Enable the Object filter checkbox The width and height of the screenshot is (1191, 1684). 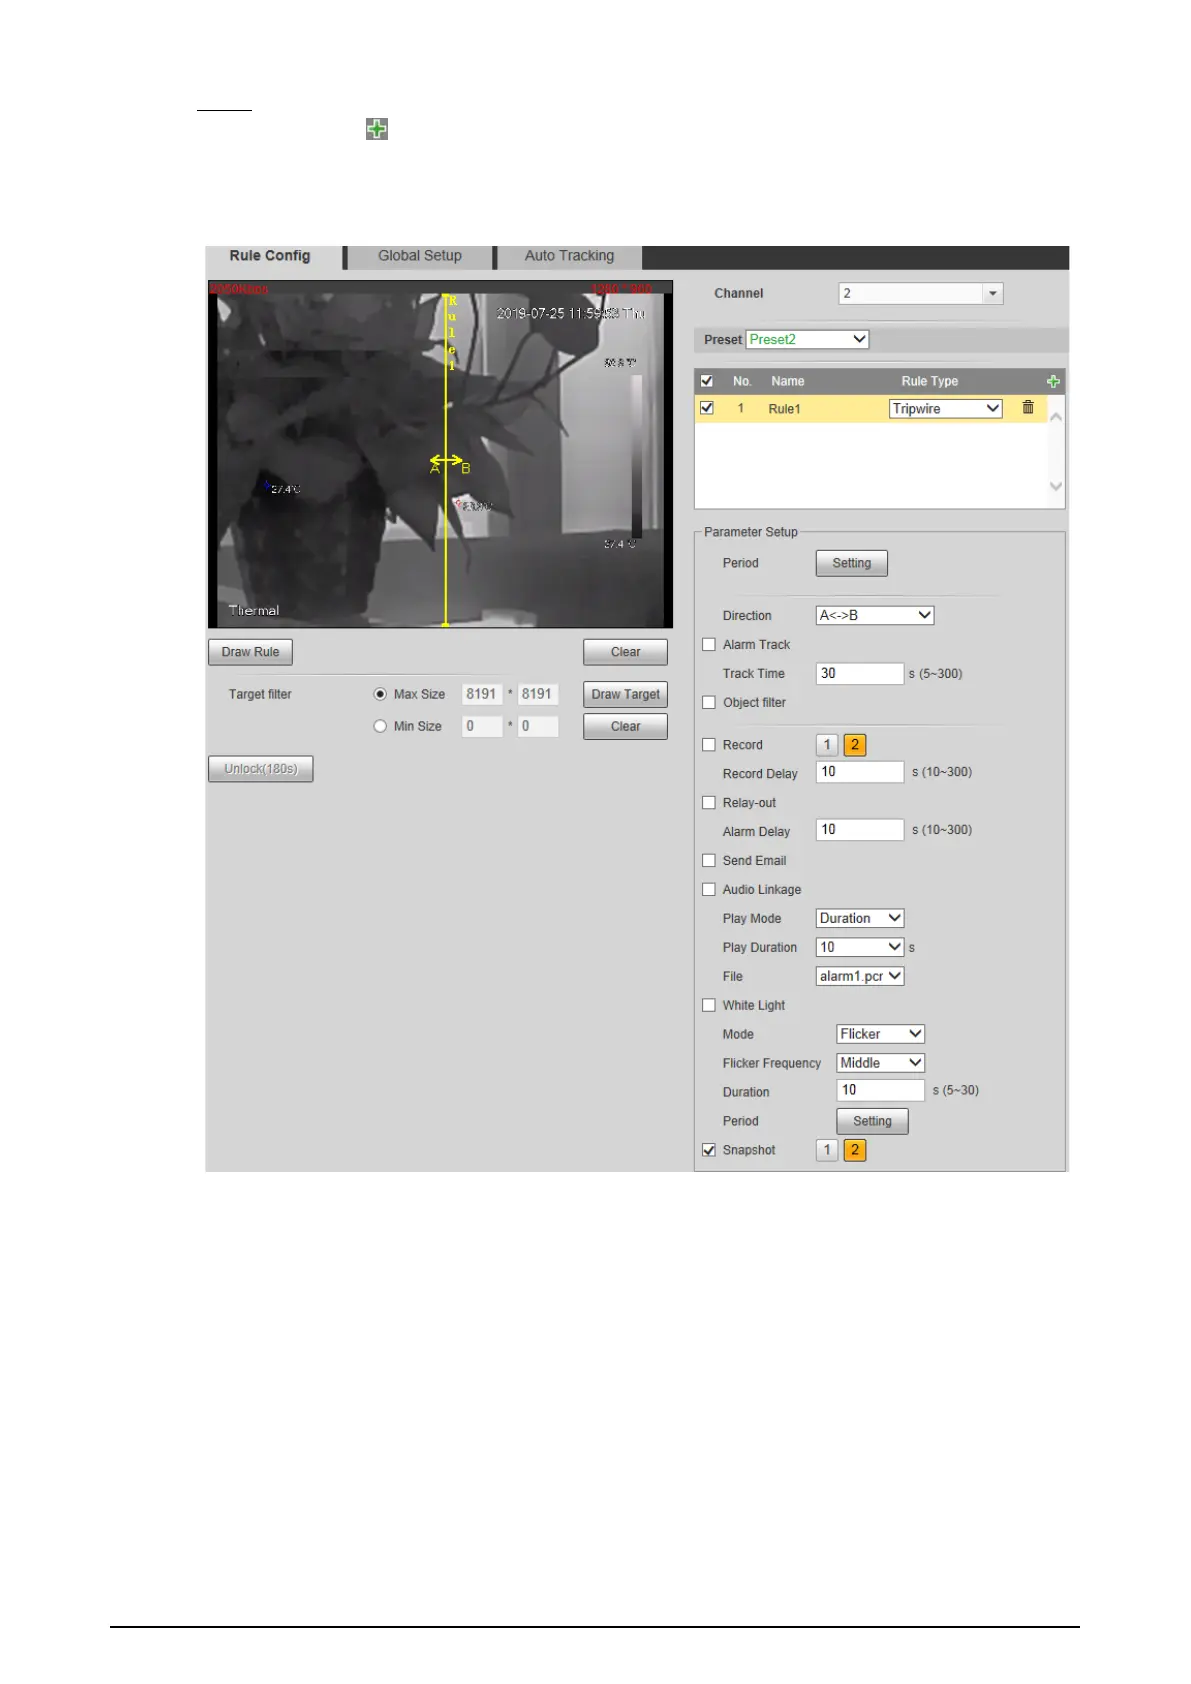(x=709, y=703)
